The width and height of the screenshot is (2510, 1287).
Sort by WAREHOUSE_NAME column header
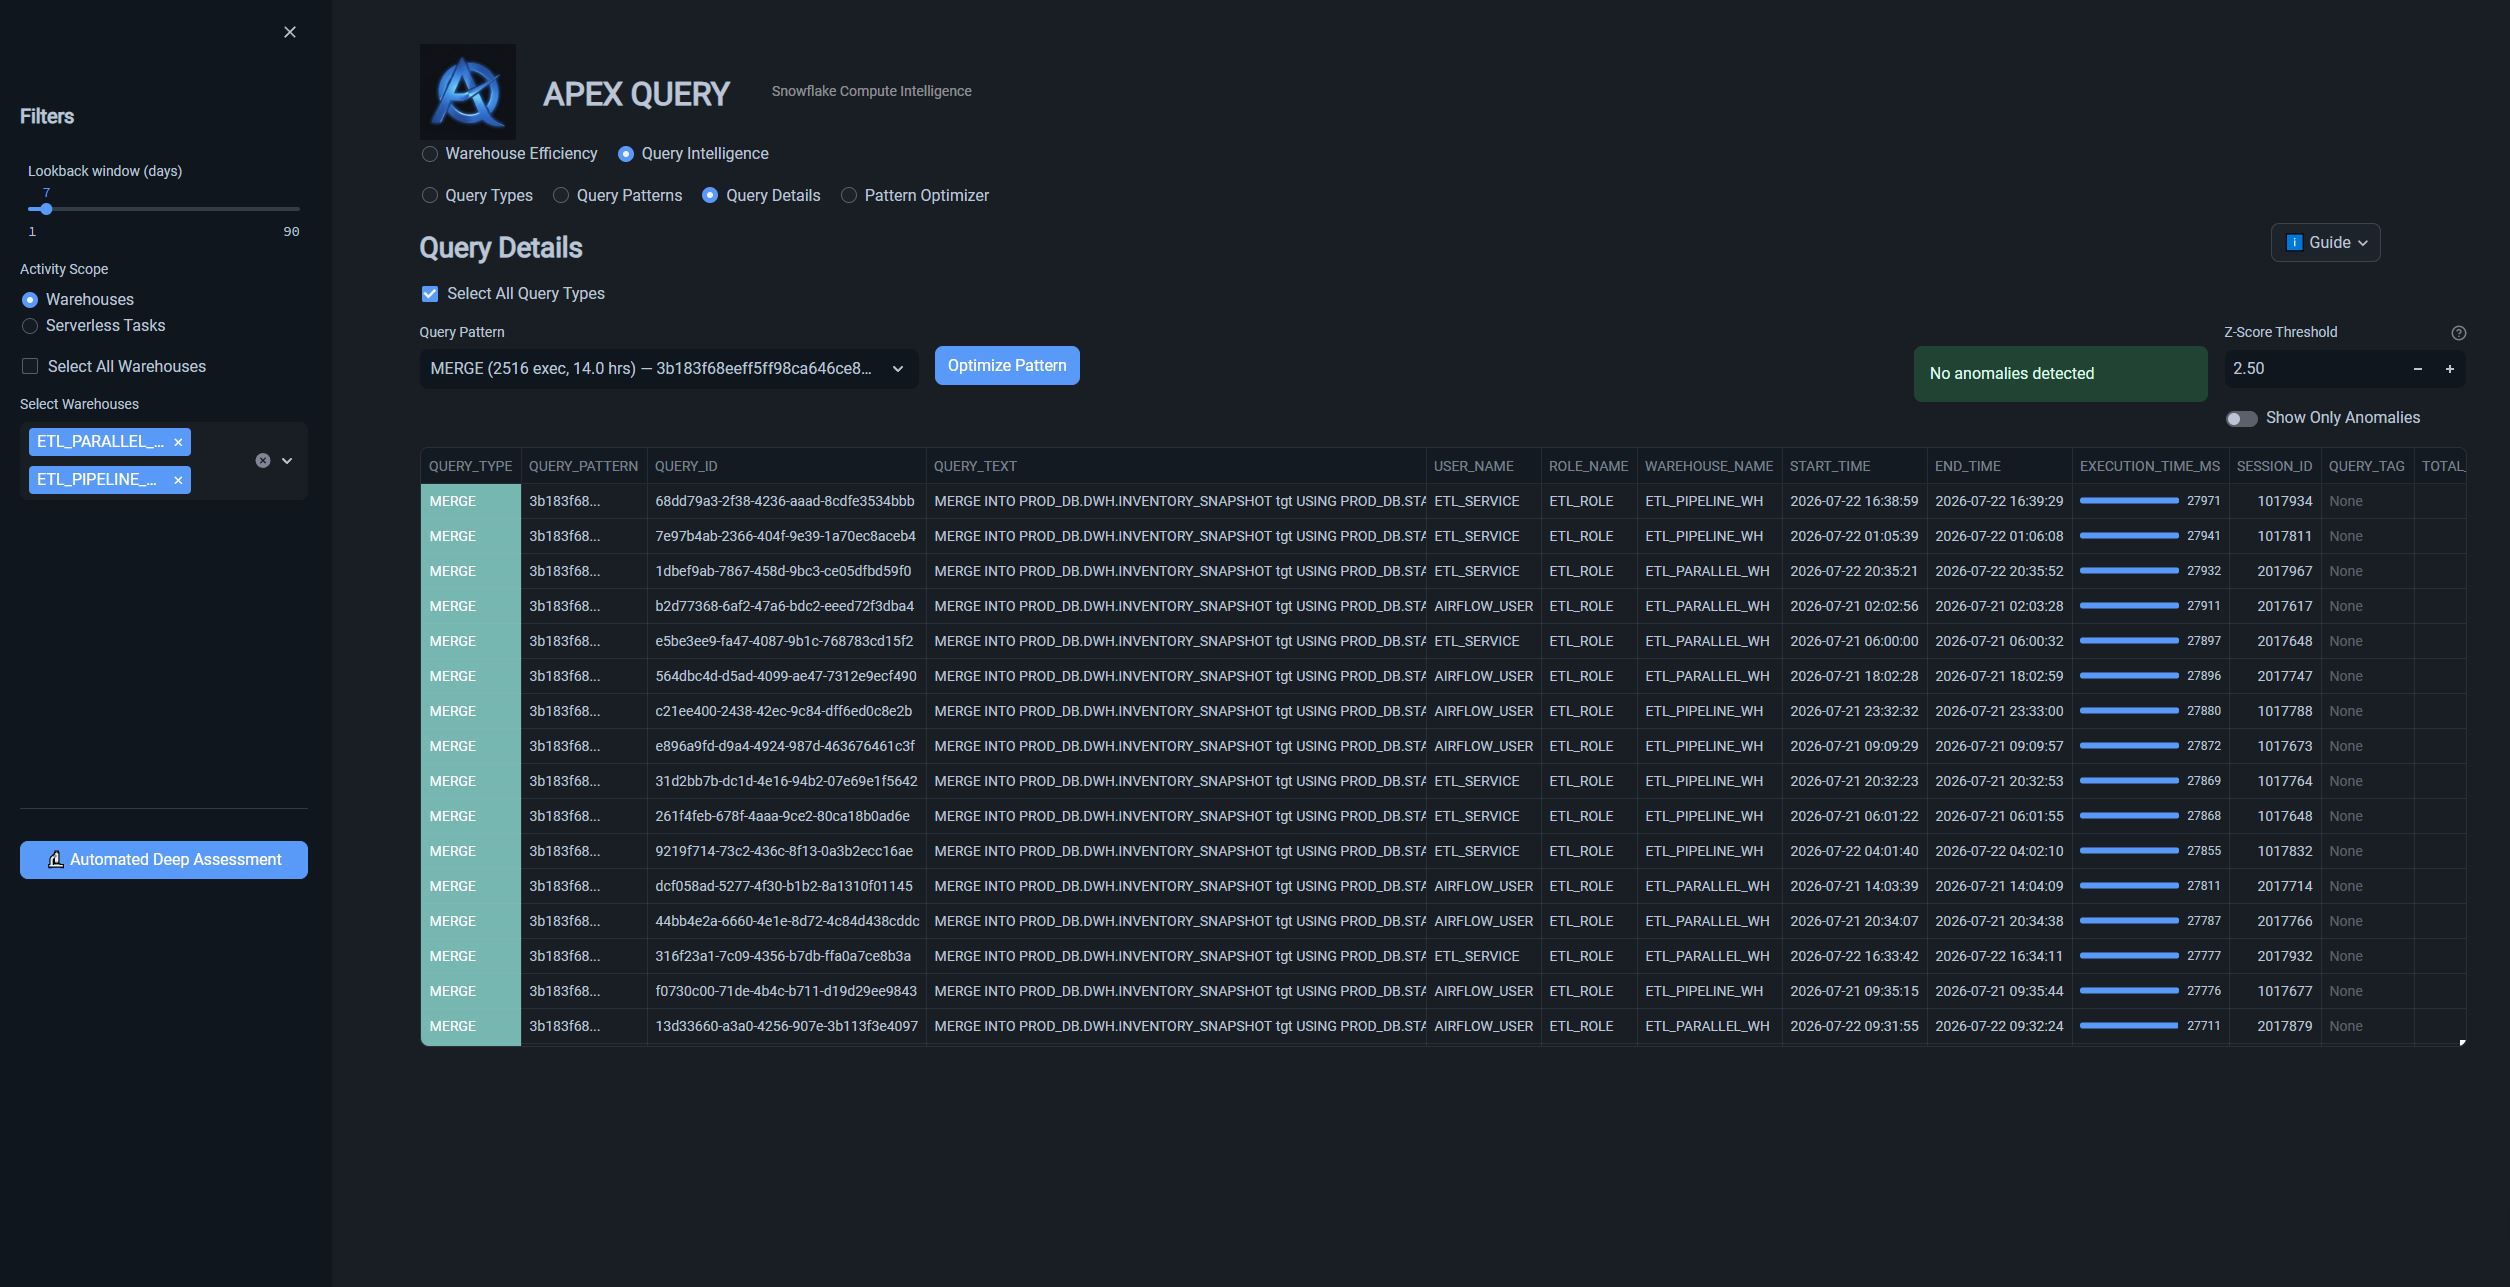[x=1709, y=467]
